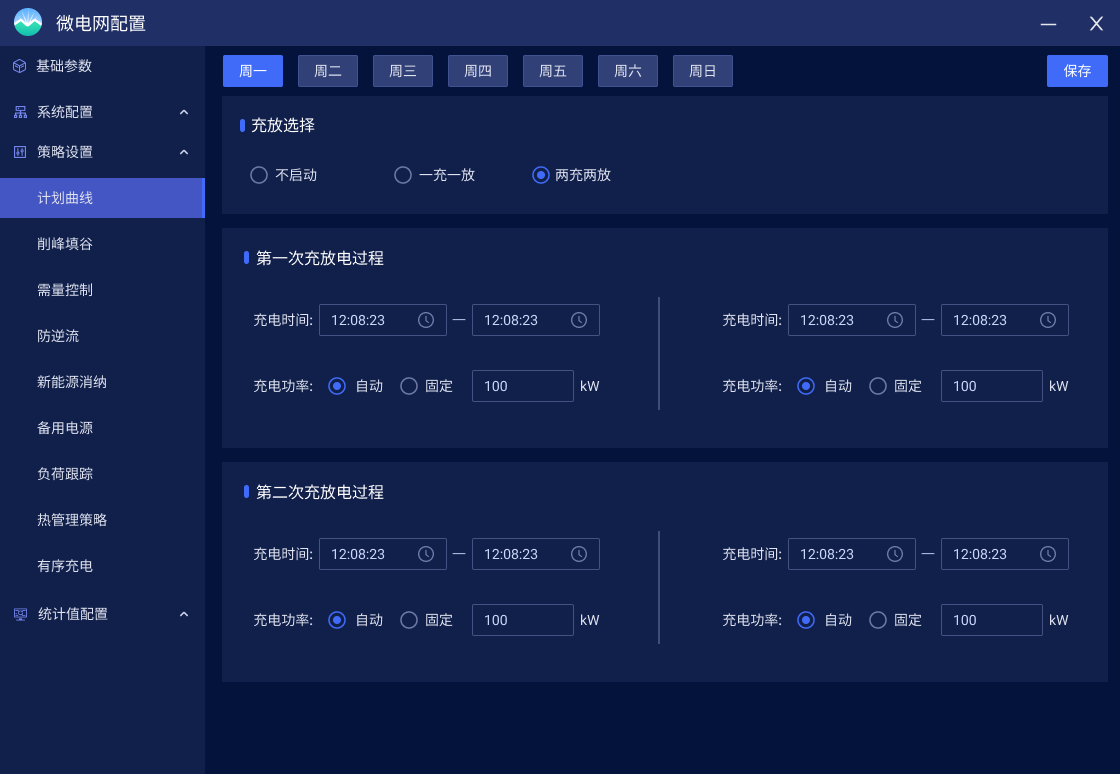Select the 不启动 radio option
Screen dimensions: 1120x774
[x=258, y=174]
